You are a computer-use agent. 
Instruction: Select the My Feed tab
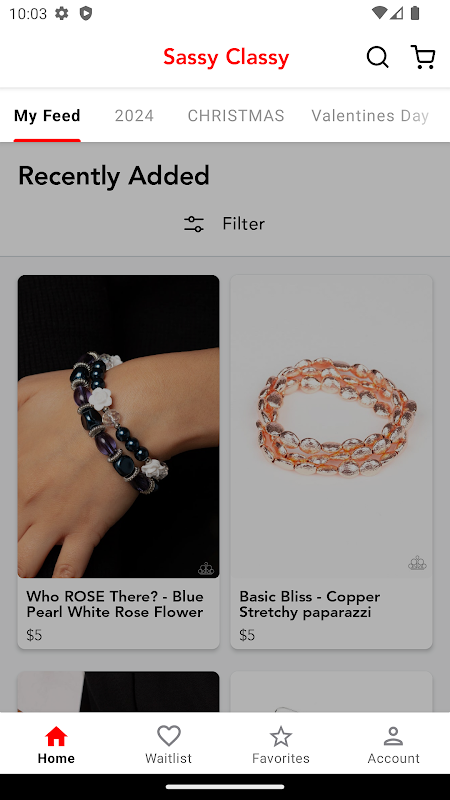pyautogui.click(x=47, y=116)
